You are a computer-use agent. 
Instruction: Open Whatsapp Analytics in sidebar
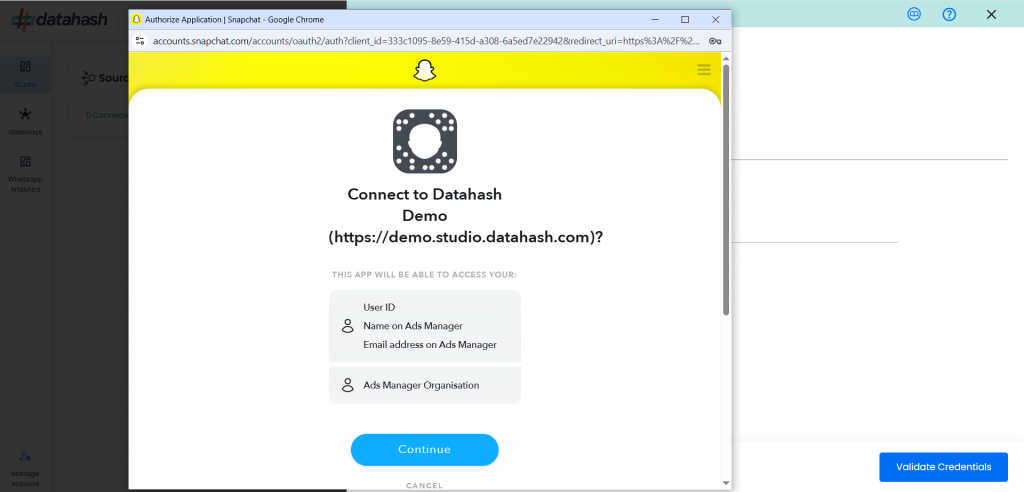click(x=25, y=174)
